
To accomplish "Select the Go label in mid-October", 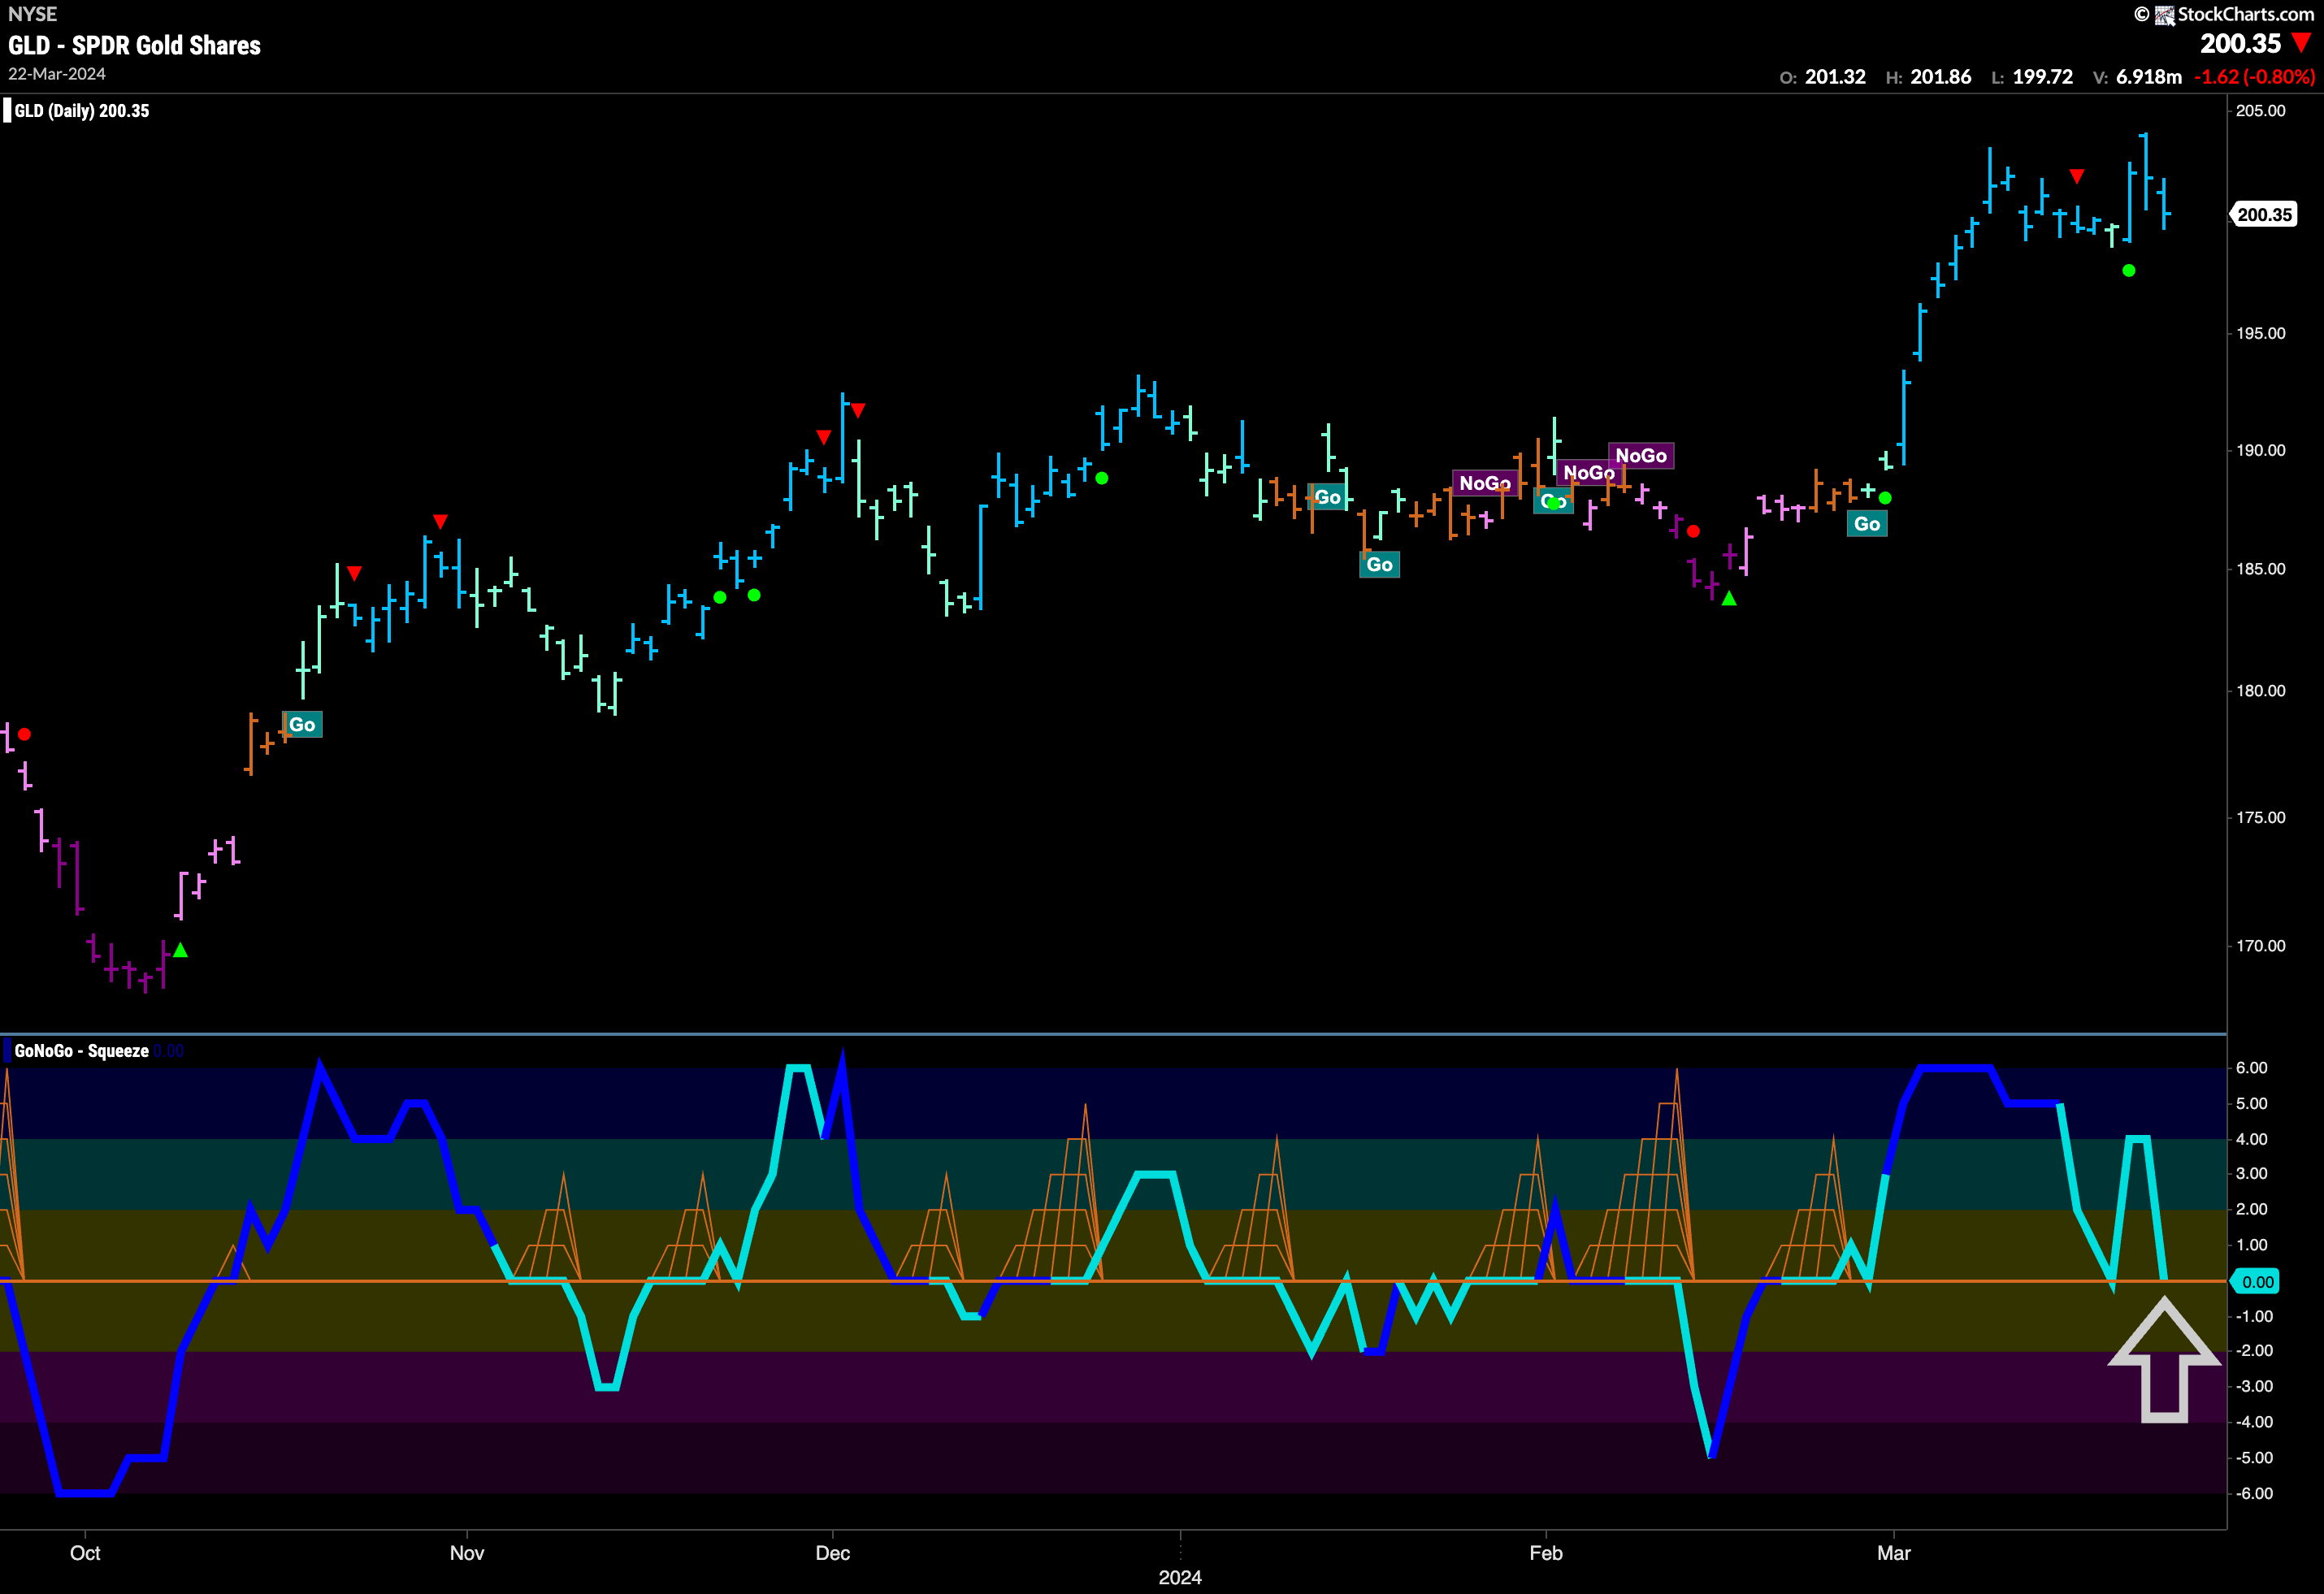I will (302, 725).
